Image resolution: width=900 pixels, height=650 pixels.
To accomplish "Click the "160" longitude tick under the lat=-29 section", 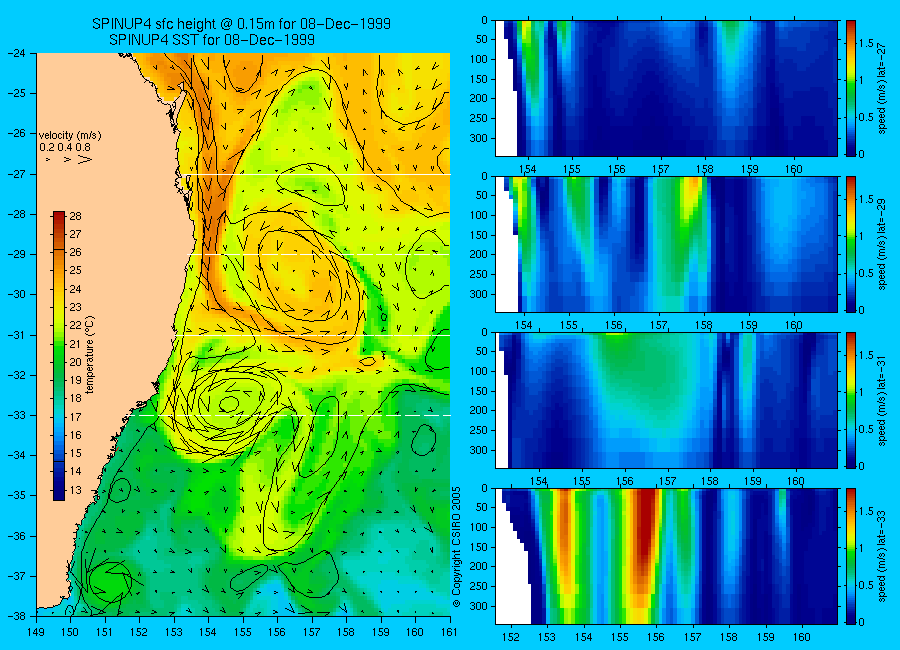I will click(x=794, y=325).
